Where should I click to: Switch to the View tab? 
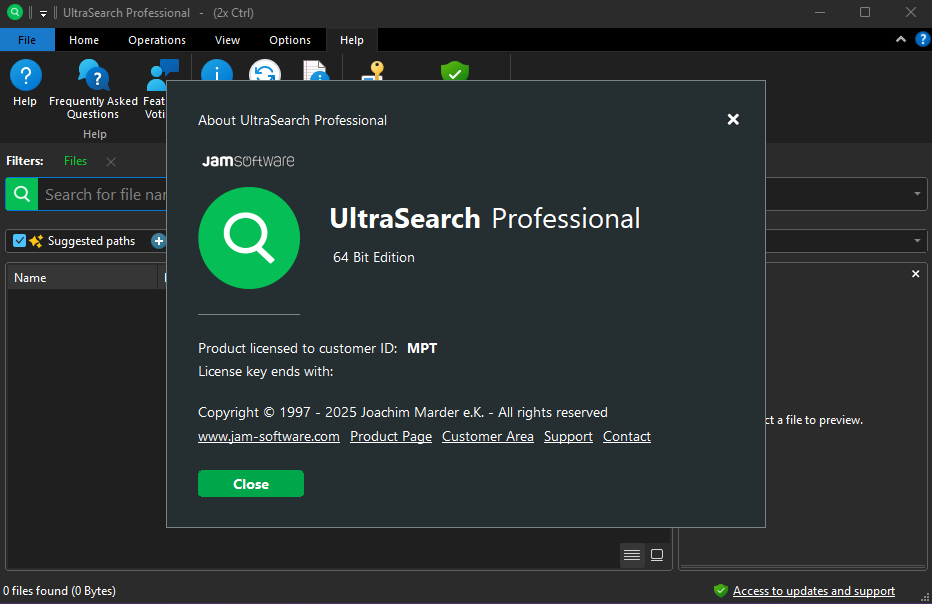click(227, 40)
